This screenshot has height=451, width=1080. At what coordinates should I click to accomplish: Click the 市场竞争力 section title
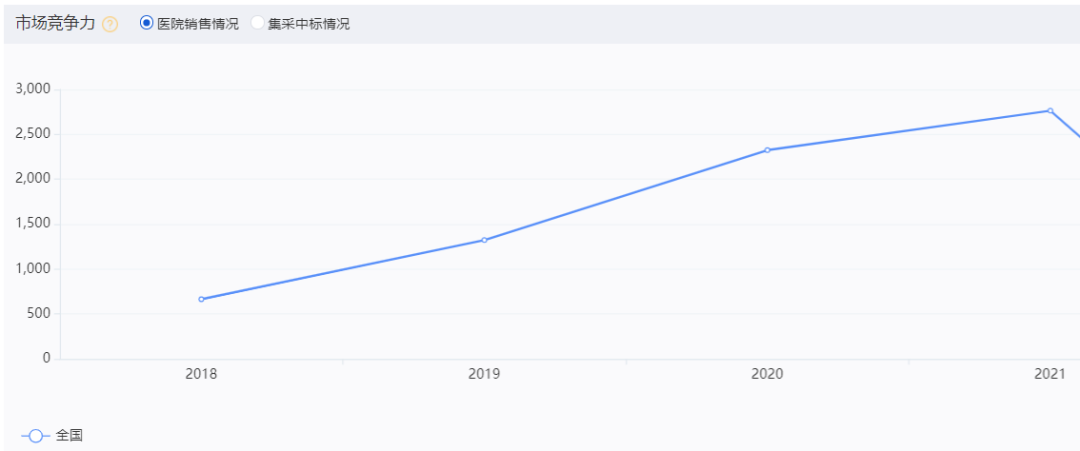point(55,23)
